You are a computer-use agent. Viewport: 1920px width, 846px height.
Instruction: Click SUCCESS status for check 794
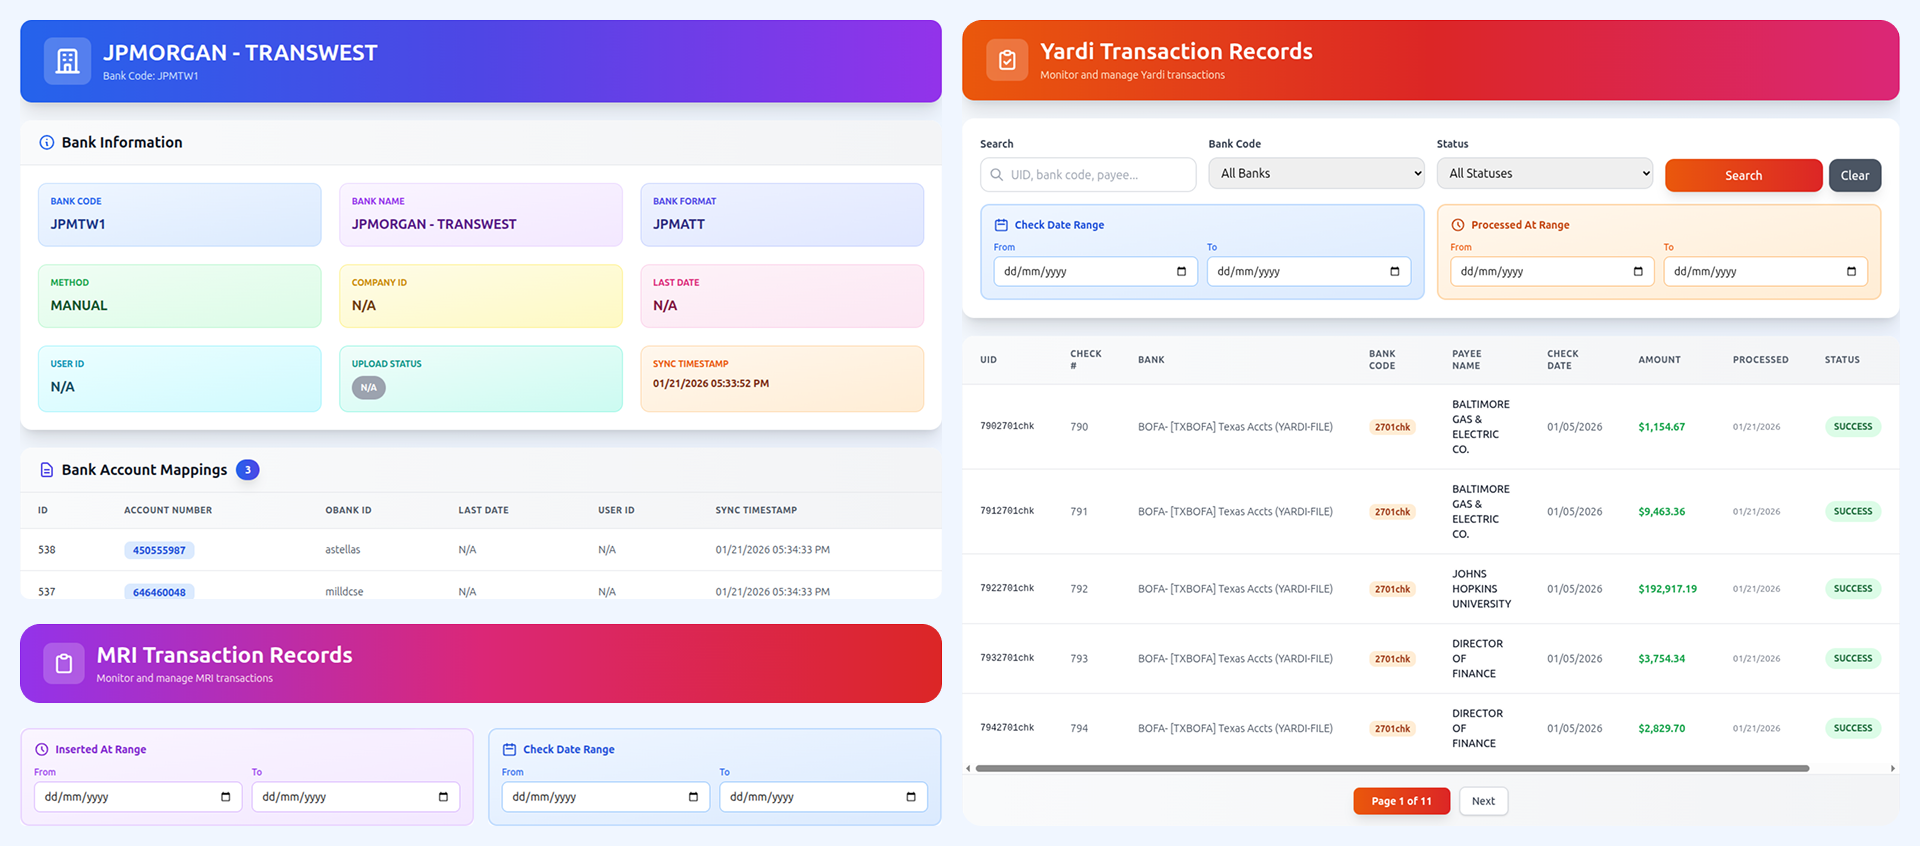[1852, 729]
